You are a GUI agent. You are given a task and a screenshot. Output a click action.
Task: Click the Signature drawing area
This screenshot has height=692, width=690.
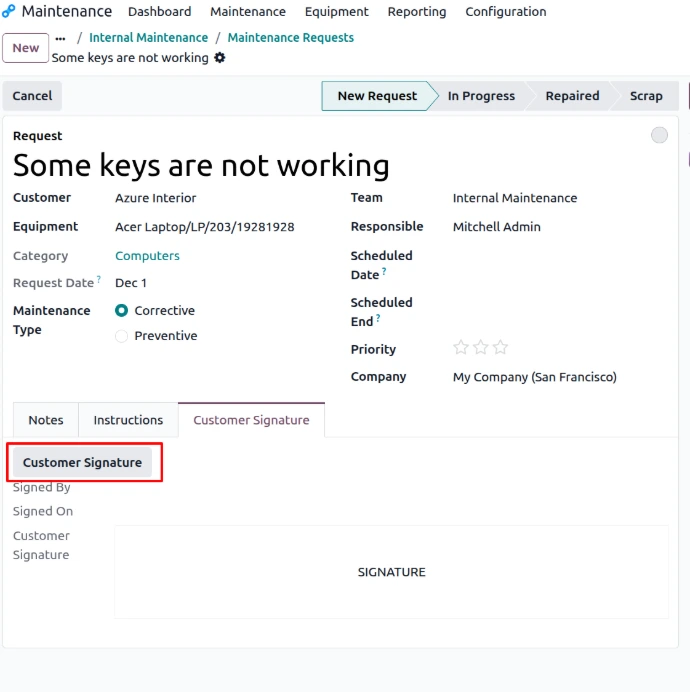(391, 572)
